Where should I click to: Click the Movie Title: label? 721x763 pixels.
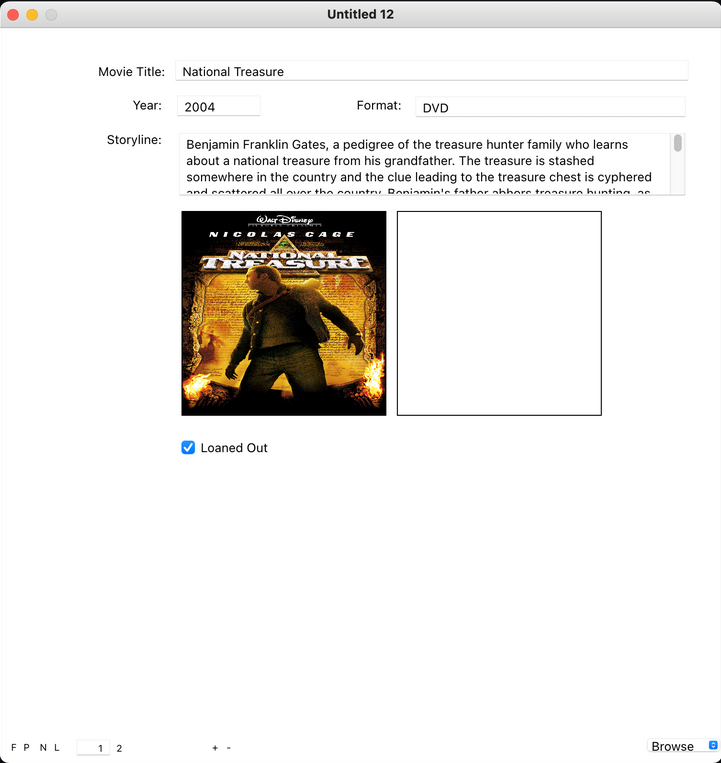point(131,72)
